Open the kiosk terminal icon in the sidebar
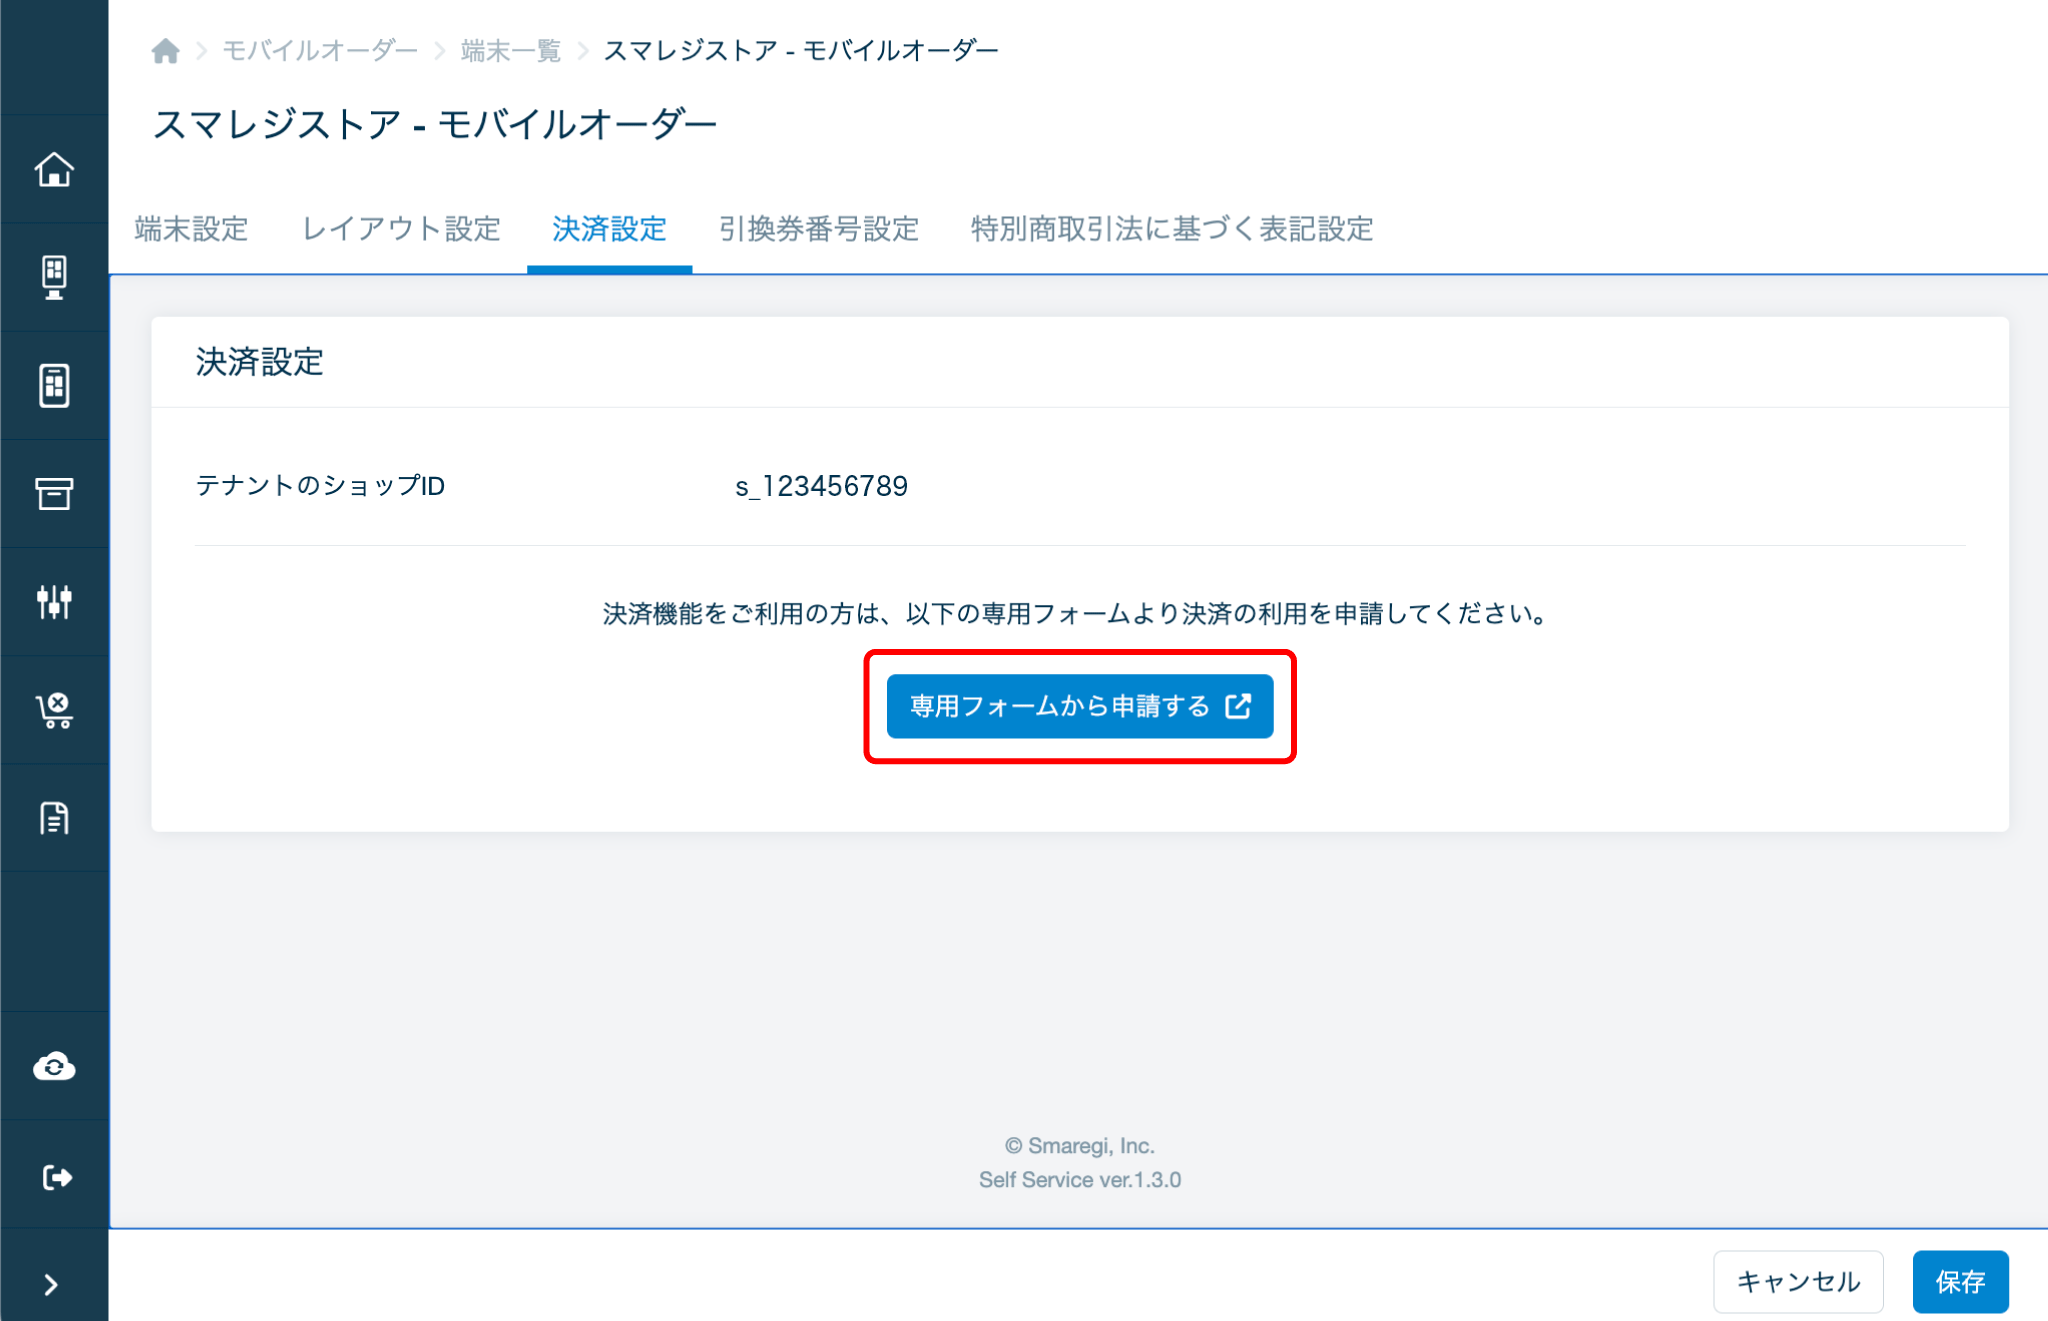 [54, 277]
